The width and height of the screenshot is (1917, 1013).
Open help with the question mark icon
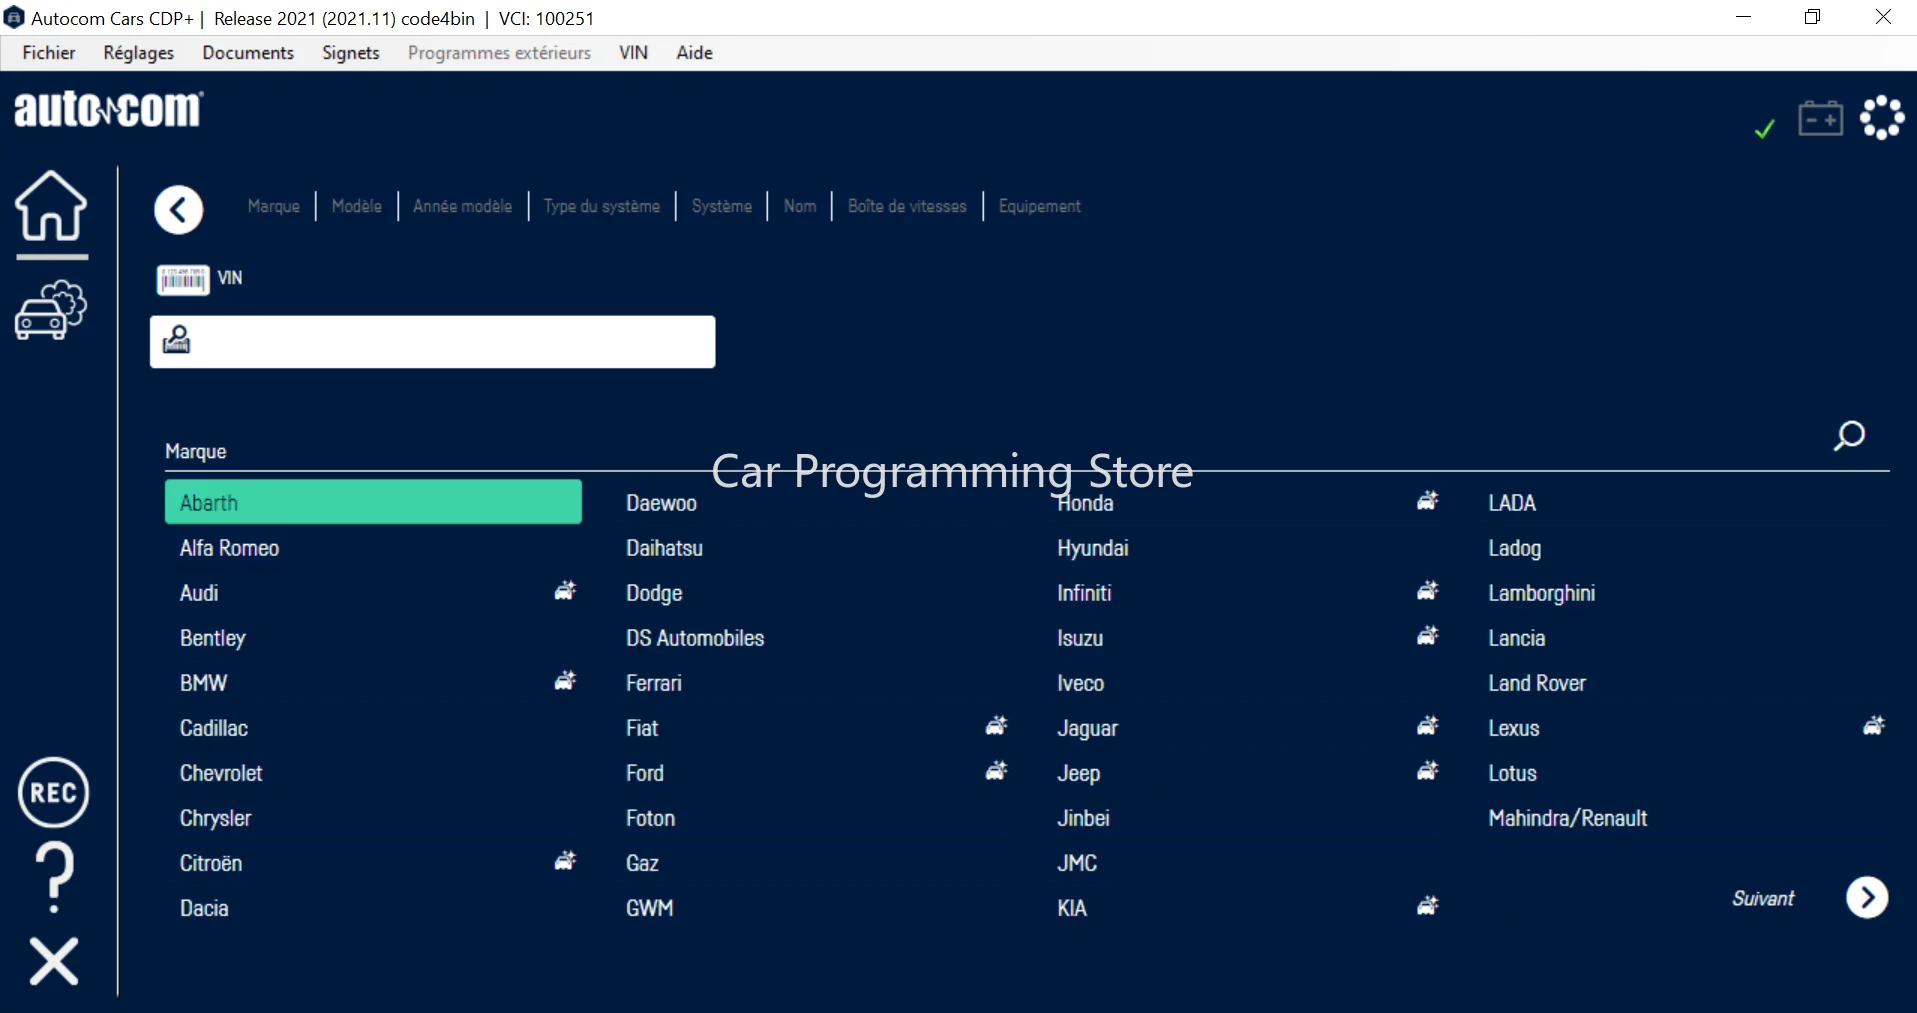click(x=55, y=877)
